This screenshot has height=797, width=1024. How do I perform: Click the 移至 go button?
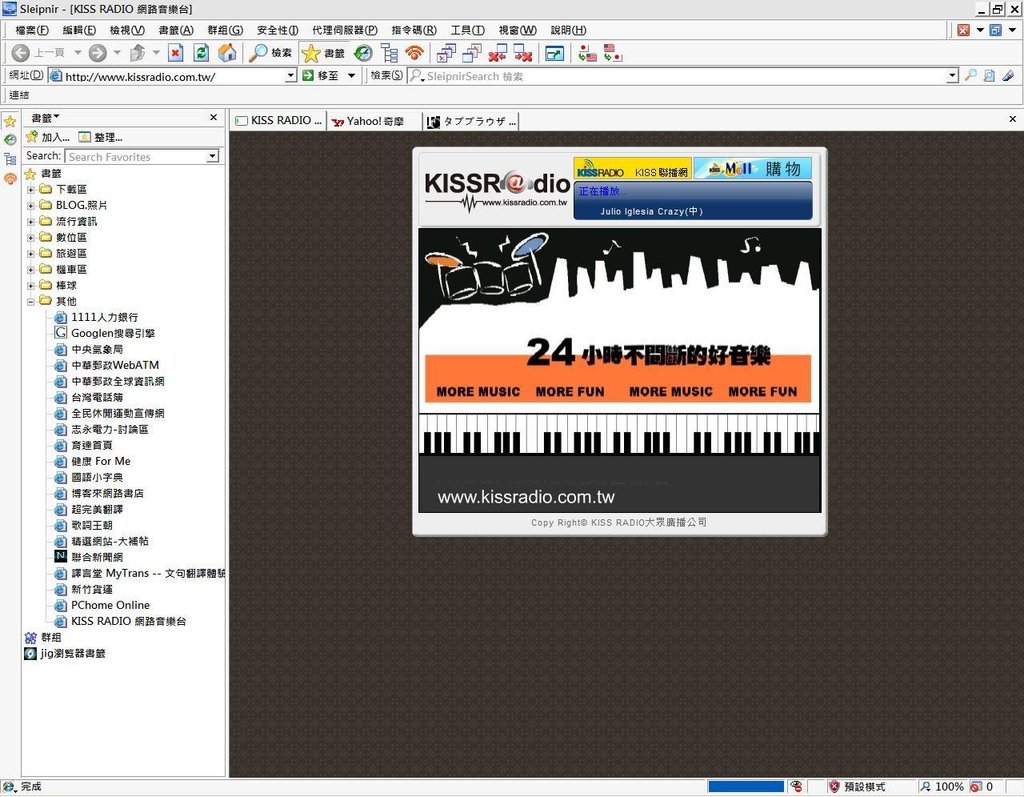click(320, 76)
